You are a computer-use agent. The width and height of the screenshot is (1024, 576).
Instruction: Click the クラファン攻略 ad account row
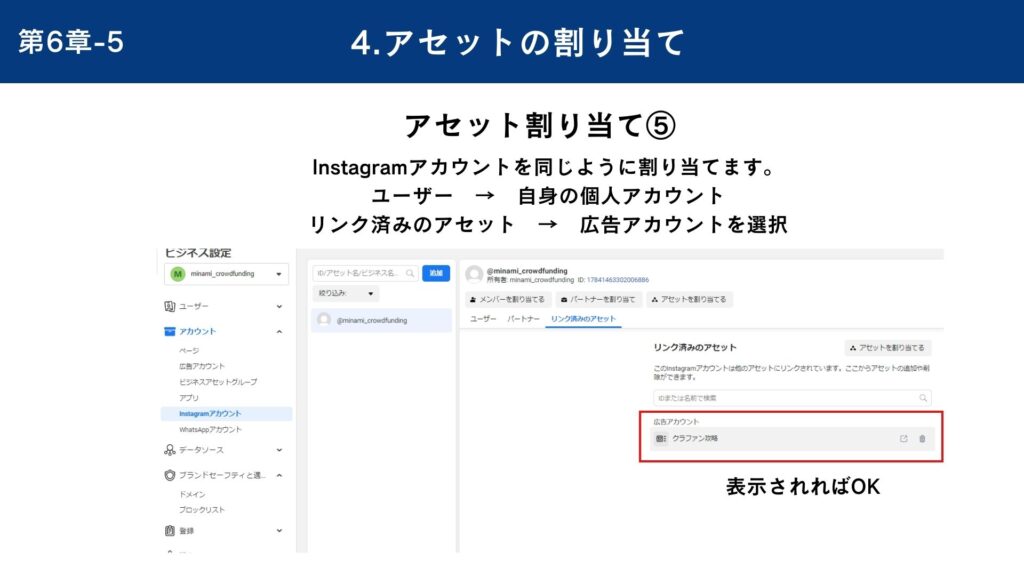[792, 439]
